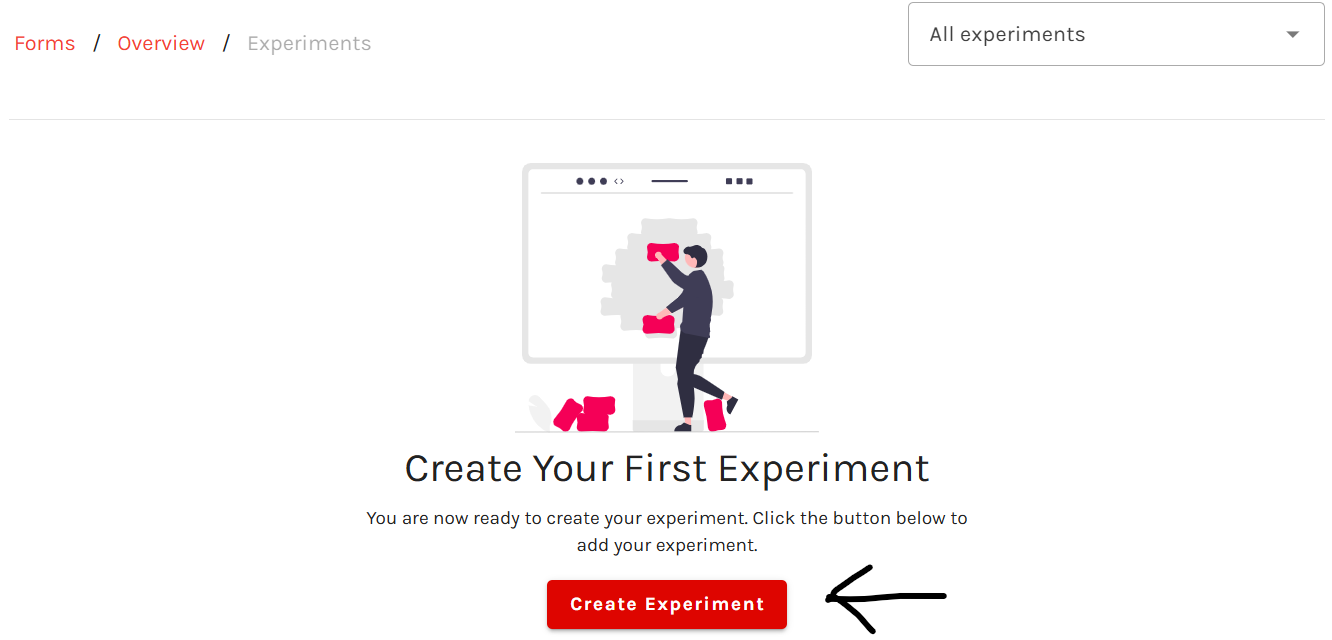The width and height of the screenshot is (1332, 640).
Task: Navigate to Forms via breadcrumb
Action: click(x=44, y=43)
